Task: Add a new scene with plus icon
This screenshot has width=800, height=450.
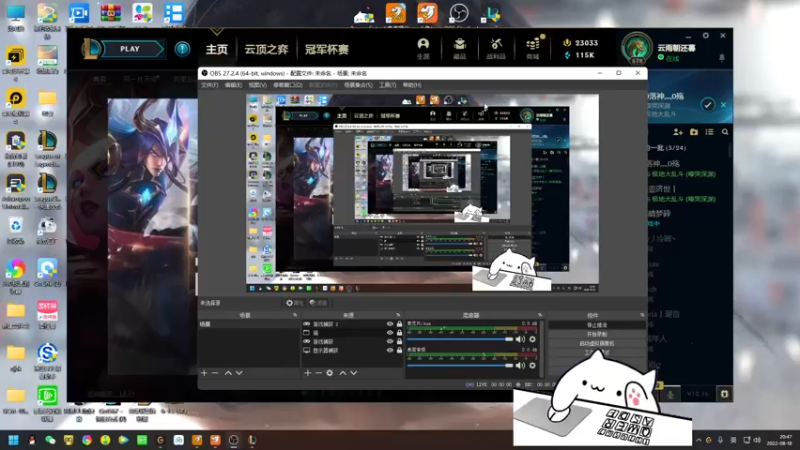Action: pyautogui.click(x=204, y=373)
